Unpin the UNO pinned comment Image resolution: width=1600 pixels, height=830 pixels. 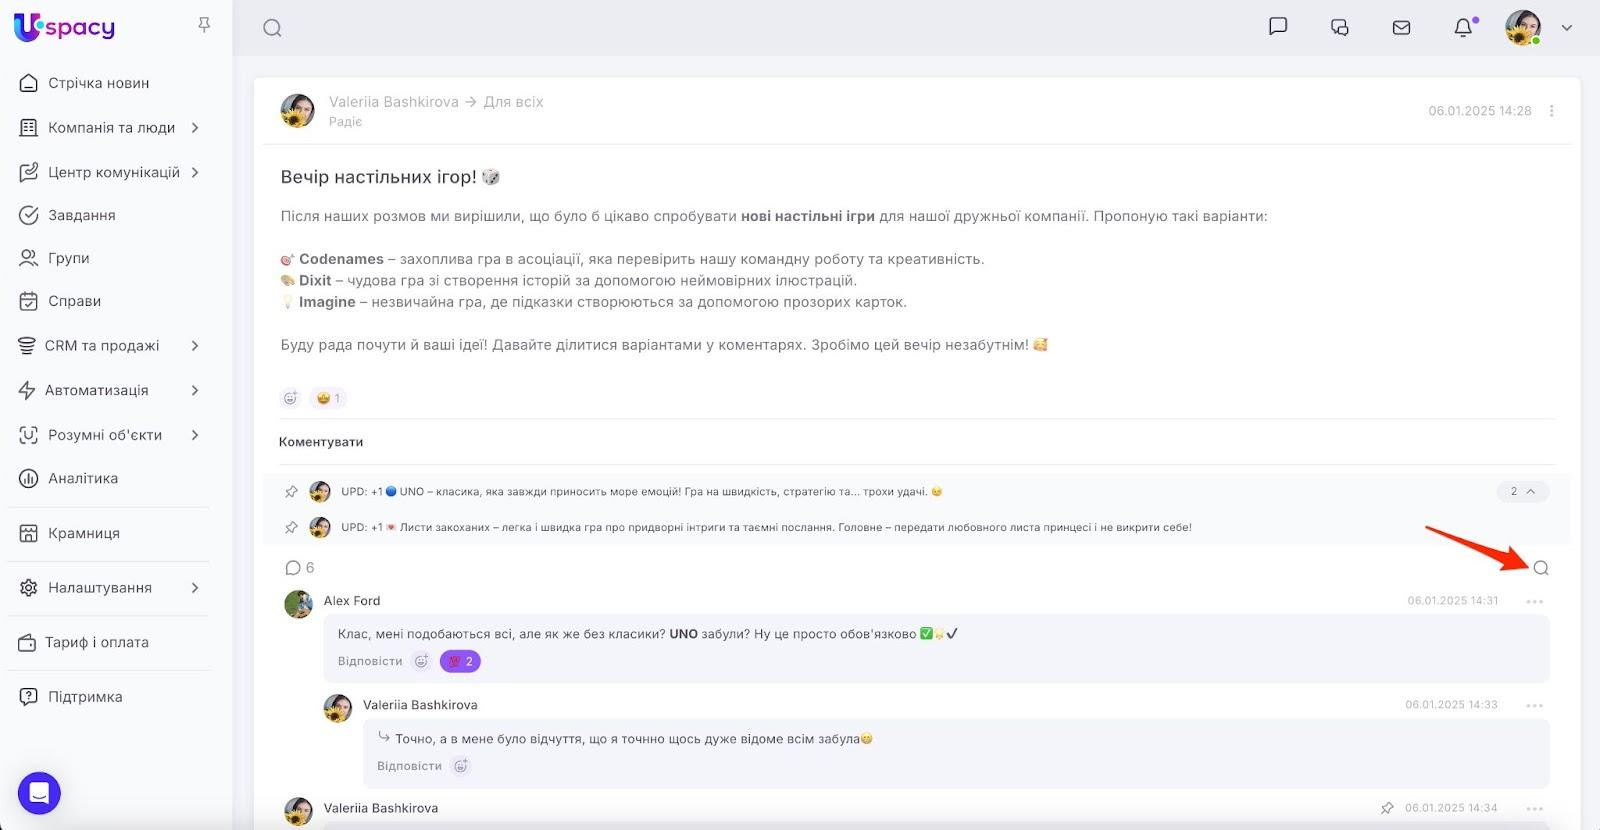pyautogui.click(x=291, y=492)
